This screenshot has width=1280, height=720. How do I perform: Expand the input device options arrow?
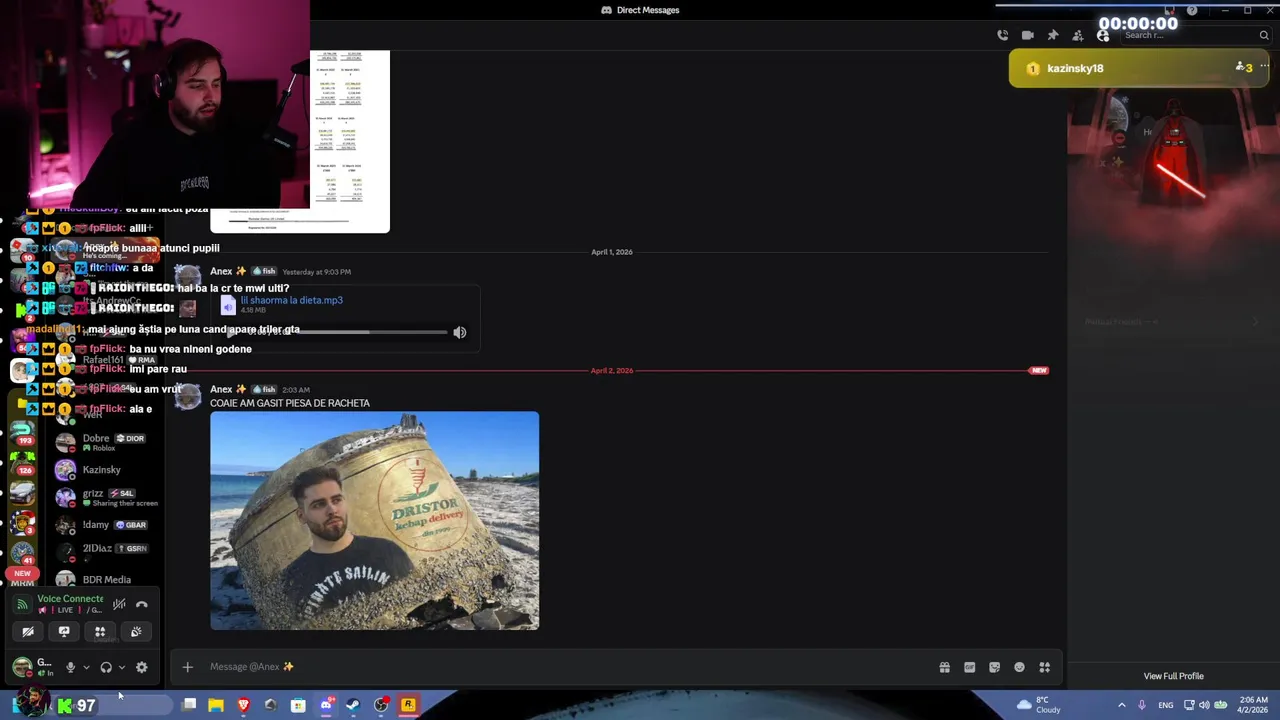coord(86,667)
